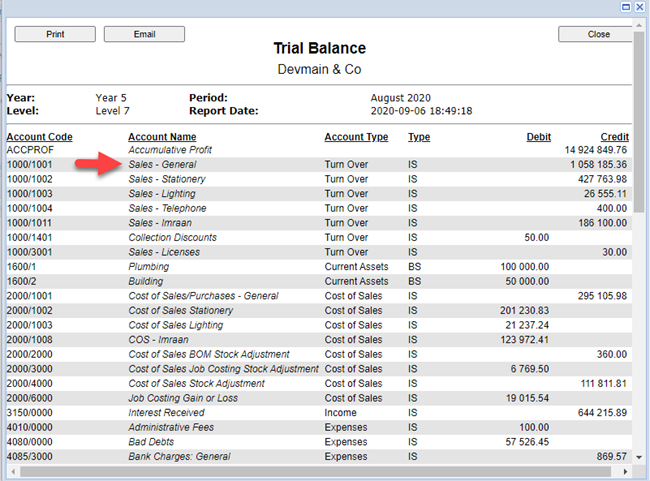The image size is (650, 481).
Task: Click the Account Name column header
Action: tap(162, 137)
